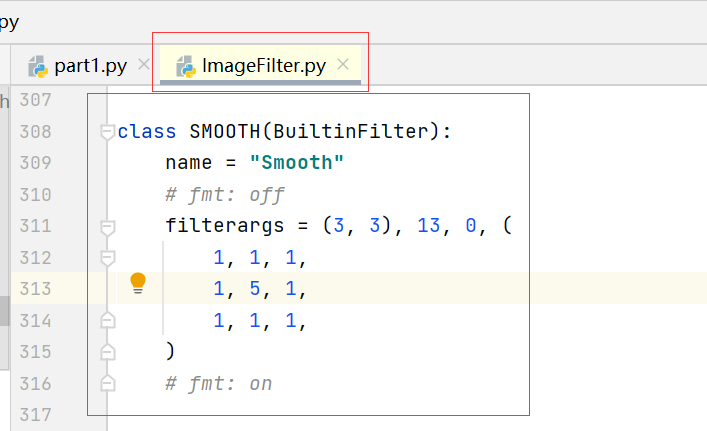Screen dimensions: 707x431
Task: Click line number 317 in the gutter
Action: (36, 415)
